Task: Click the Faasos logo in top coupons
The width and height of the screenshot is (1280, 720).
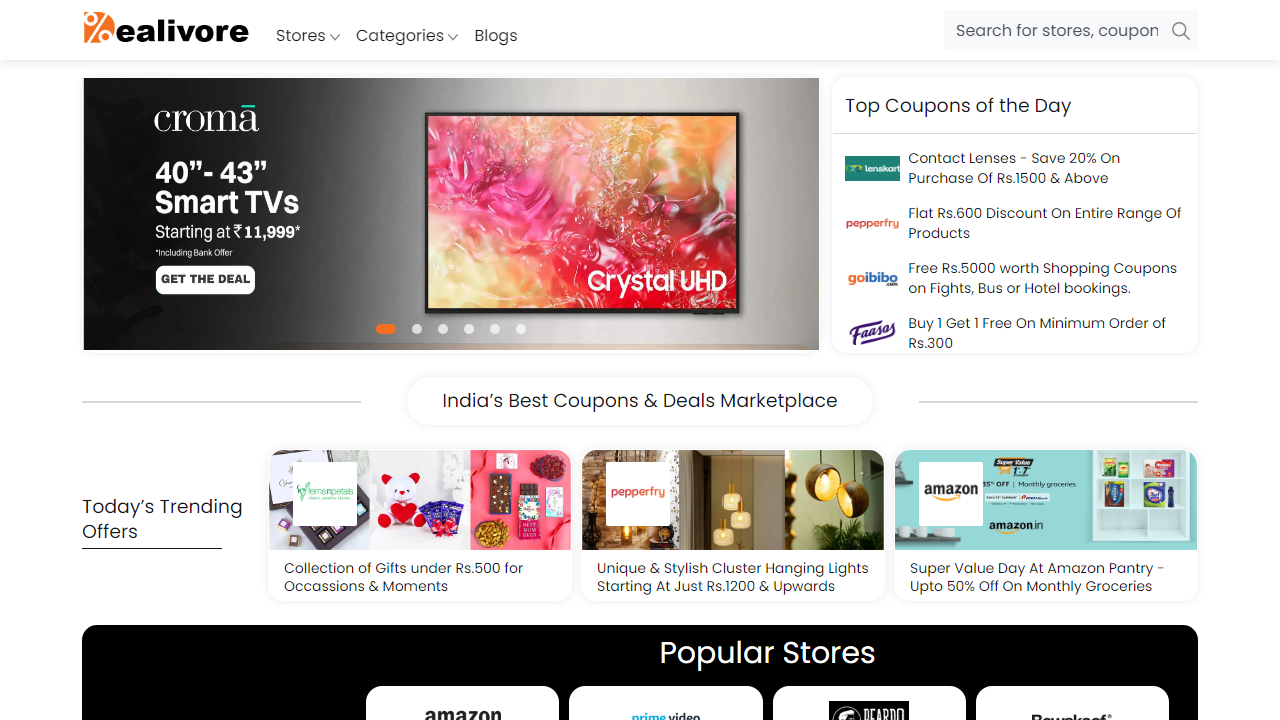Action: pos(872,332)
